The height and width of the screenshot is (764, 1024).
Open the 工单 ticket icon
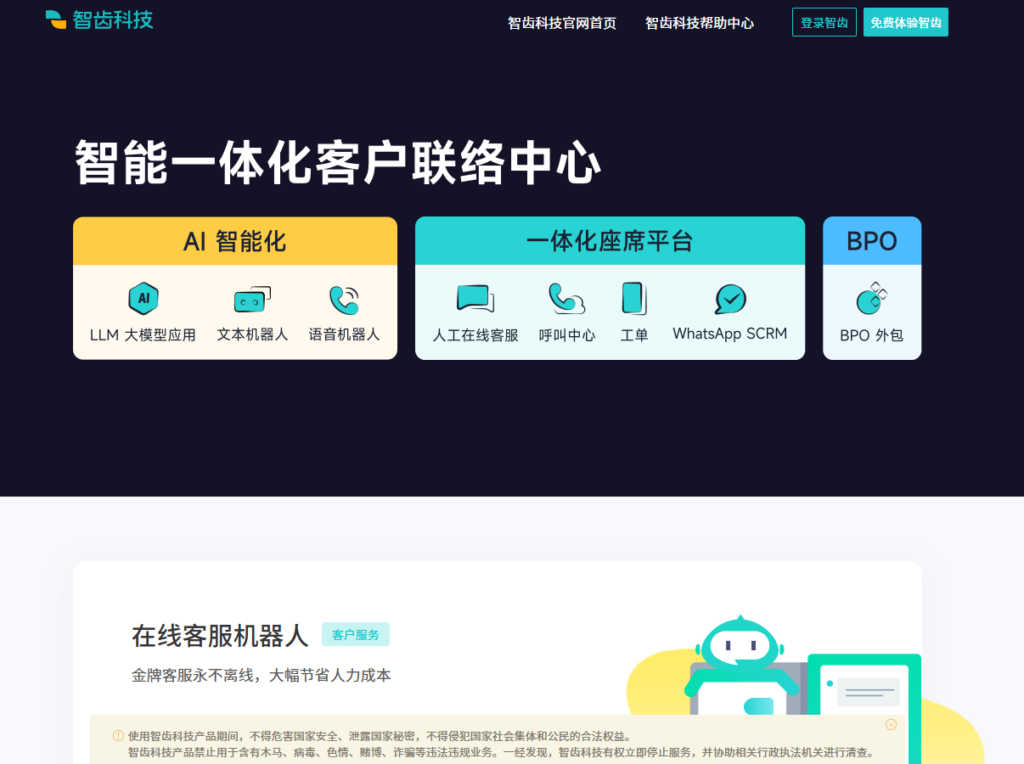coord(634,298)
